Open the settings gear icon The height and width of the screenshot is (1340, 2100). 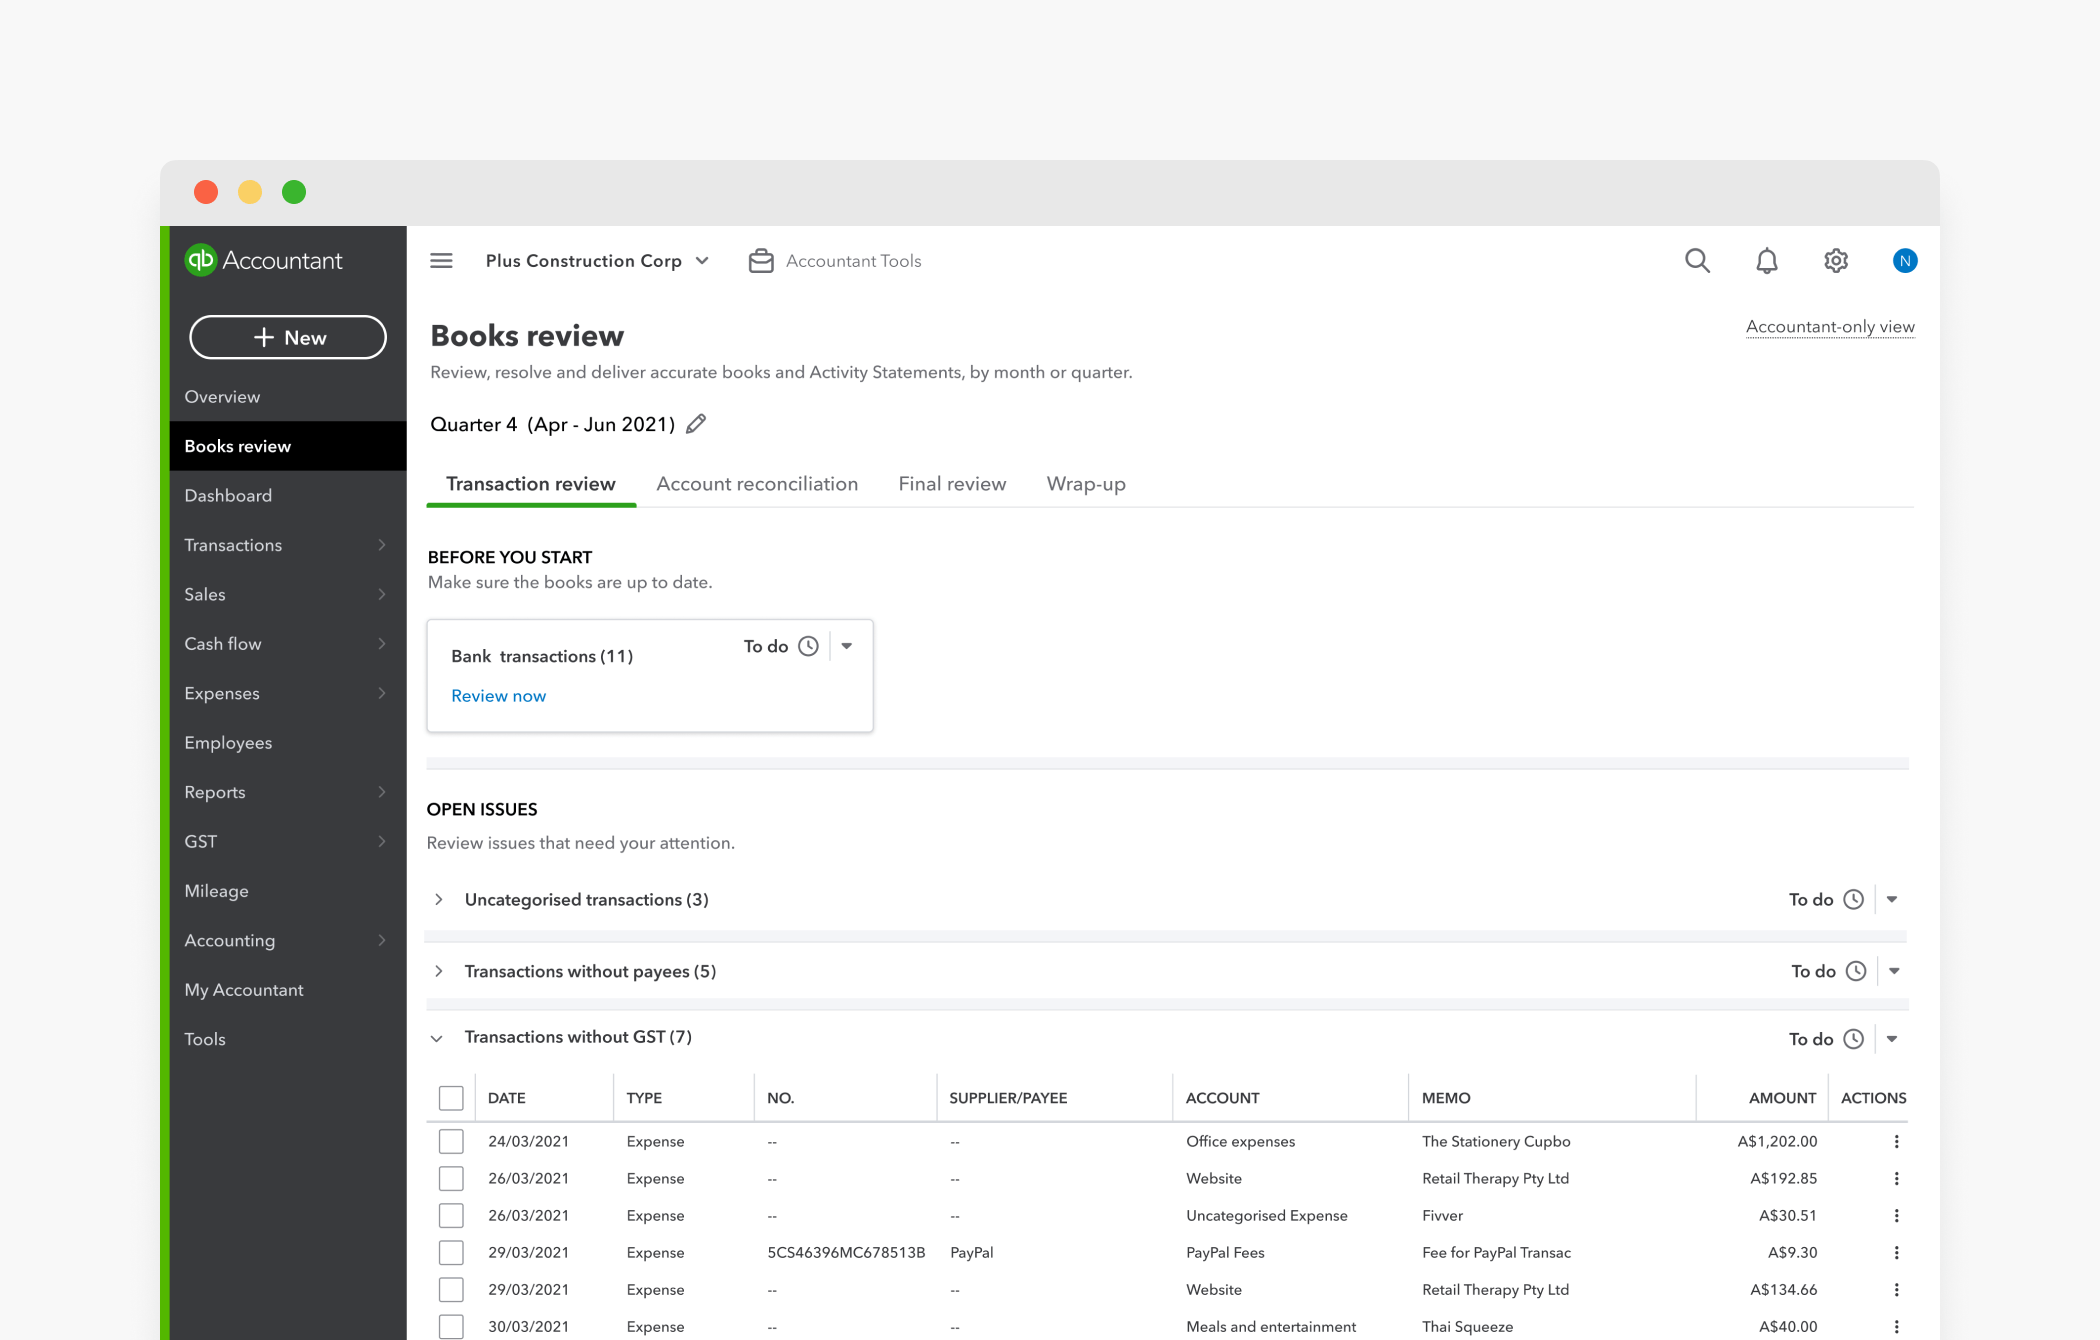coord(1836,261)
